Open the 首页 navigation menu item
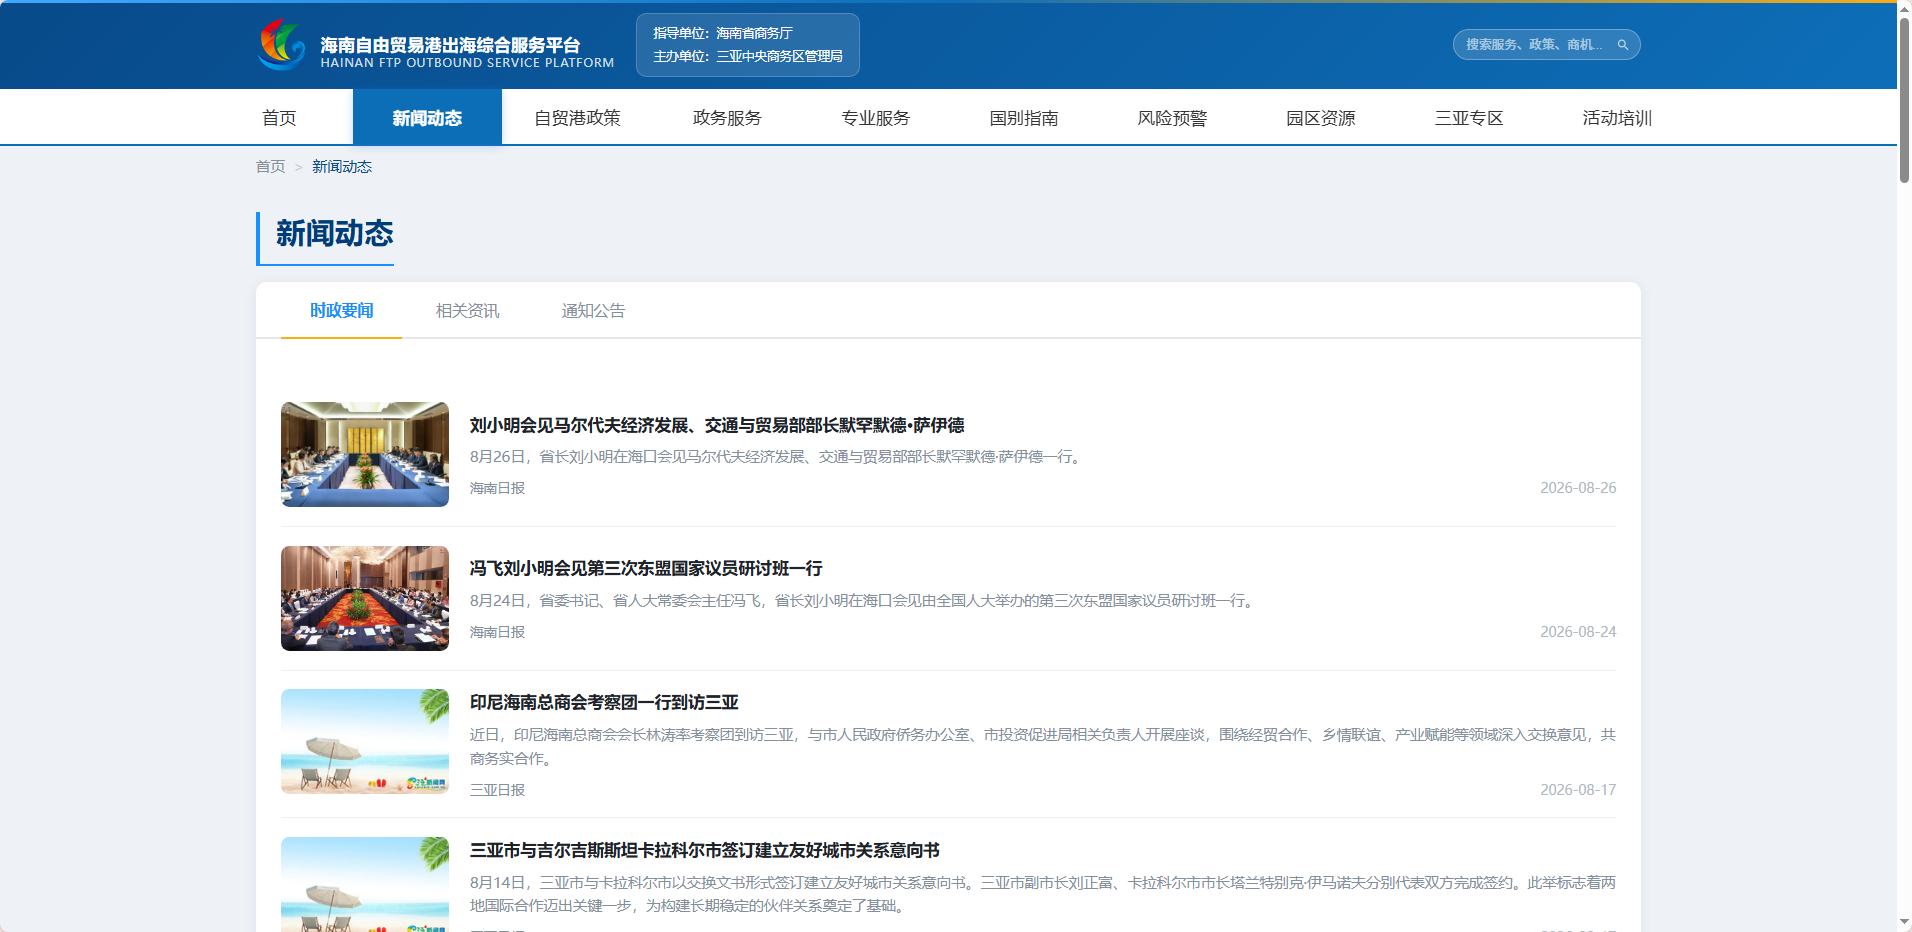The width and height of the screenshot is (1912, 932). coord(279,118)
